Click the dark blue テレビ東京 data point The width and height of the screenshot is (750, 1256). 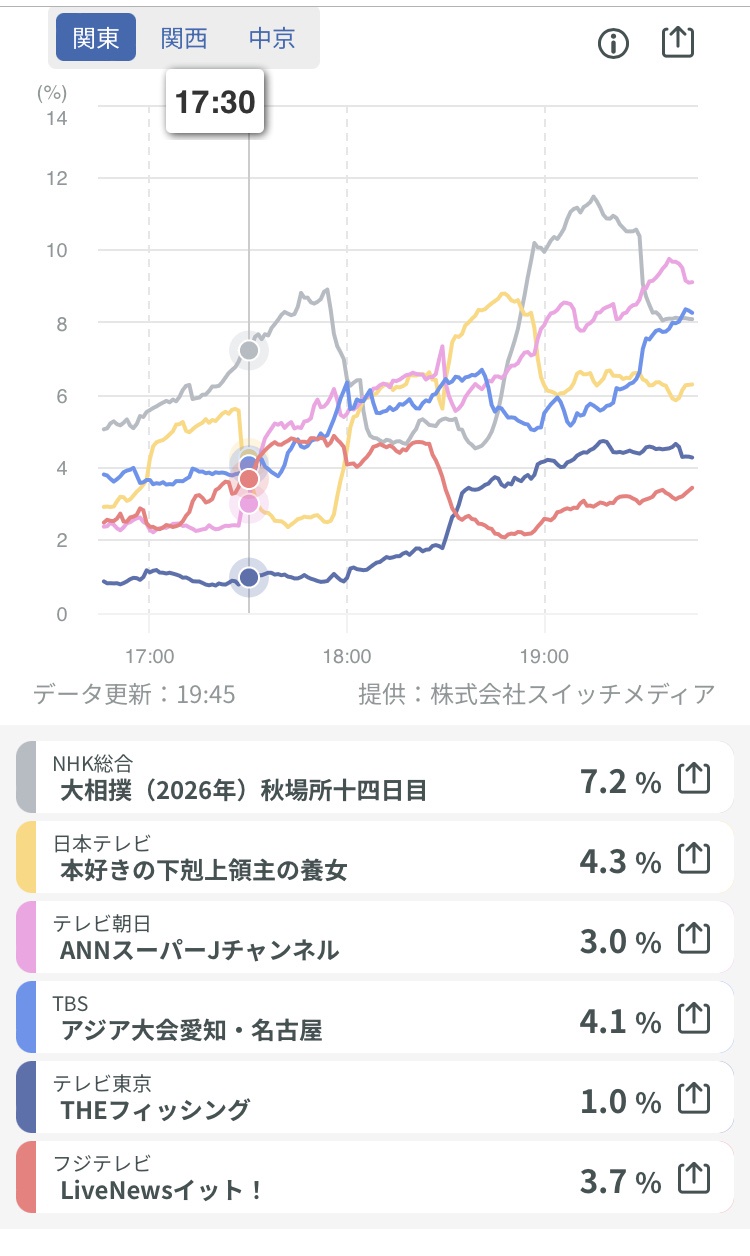[x=249, y=577]
